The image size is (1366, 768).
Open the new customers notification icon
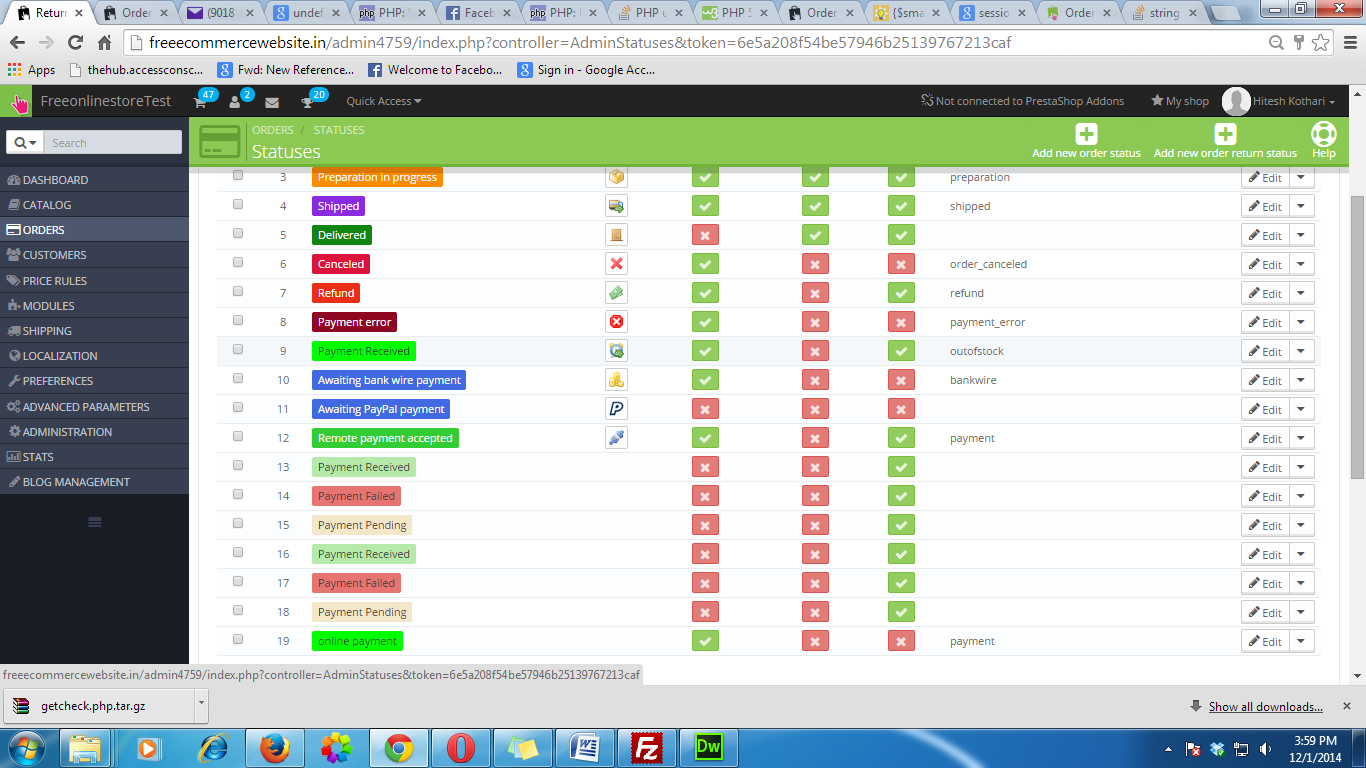(235, 102)
